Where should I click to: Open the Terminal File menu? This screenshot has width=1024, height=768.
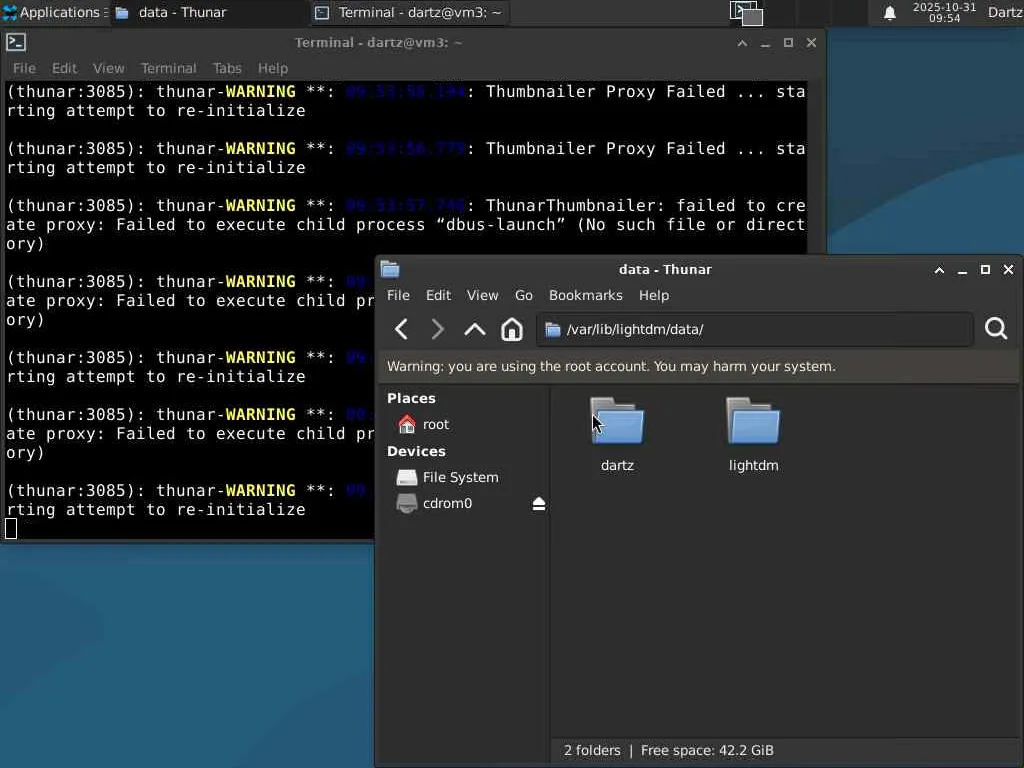(x=24, y=68)
